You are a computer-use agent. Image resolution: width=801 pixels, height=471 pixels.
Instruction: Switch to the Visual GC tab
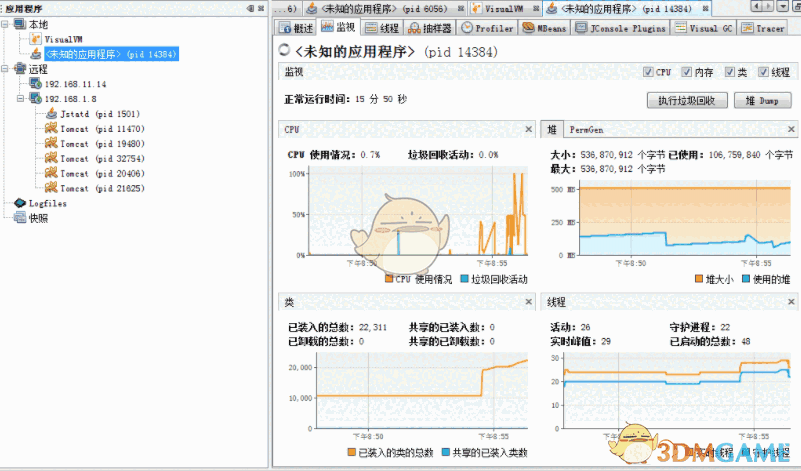(x=704, y=28)
